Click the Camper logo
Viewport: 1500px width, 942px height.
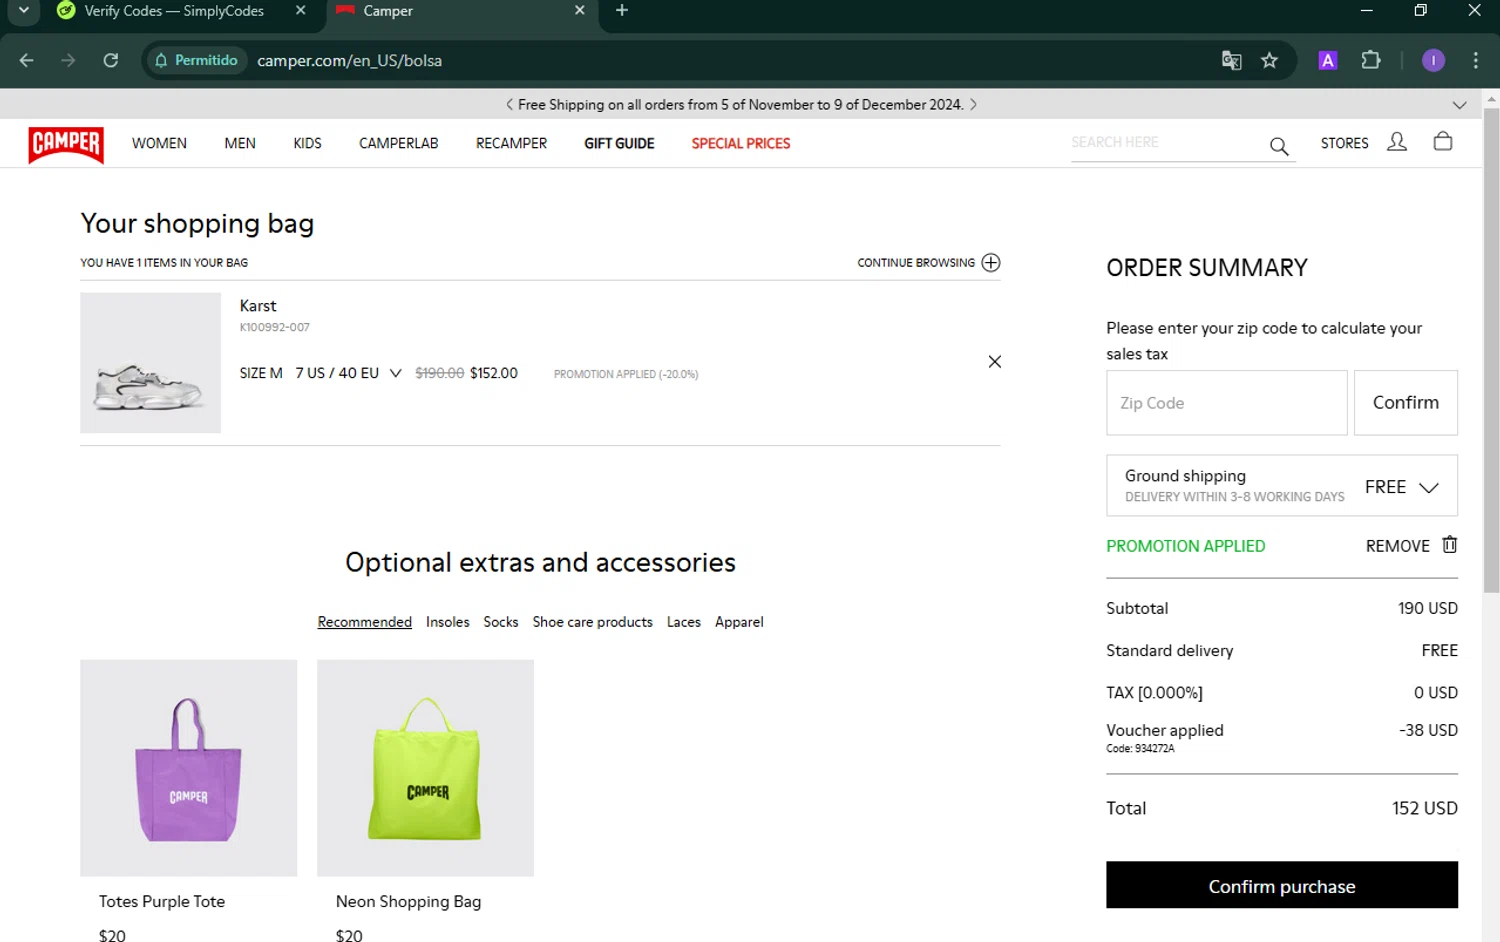pos(66,144)
